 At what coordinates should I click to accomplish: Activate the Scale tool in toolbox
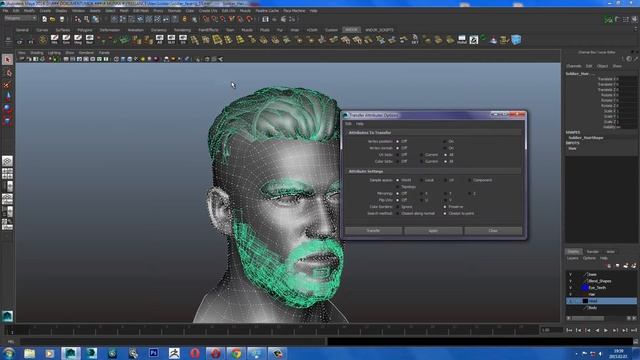[7, 120]
